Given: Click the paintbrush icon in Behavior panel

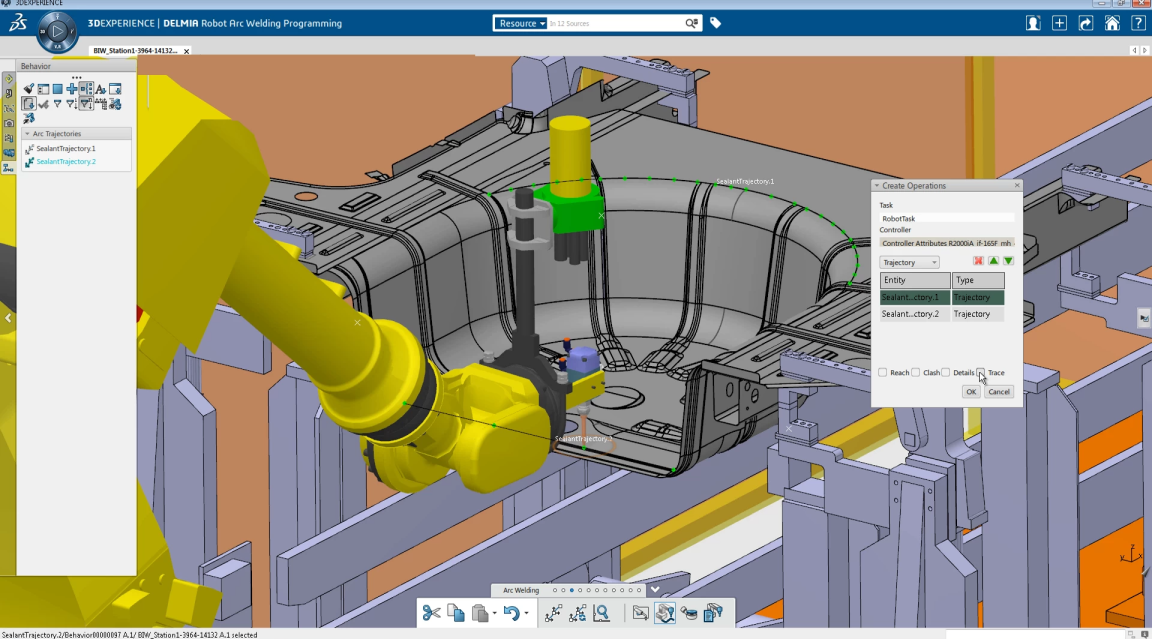Looking at the screenshot, I should pos(29,89).
